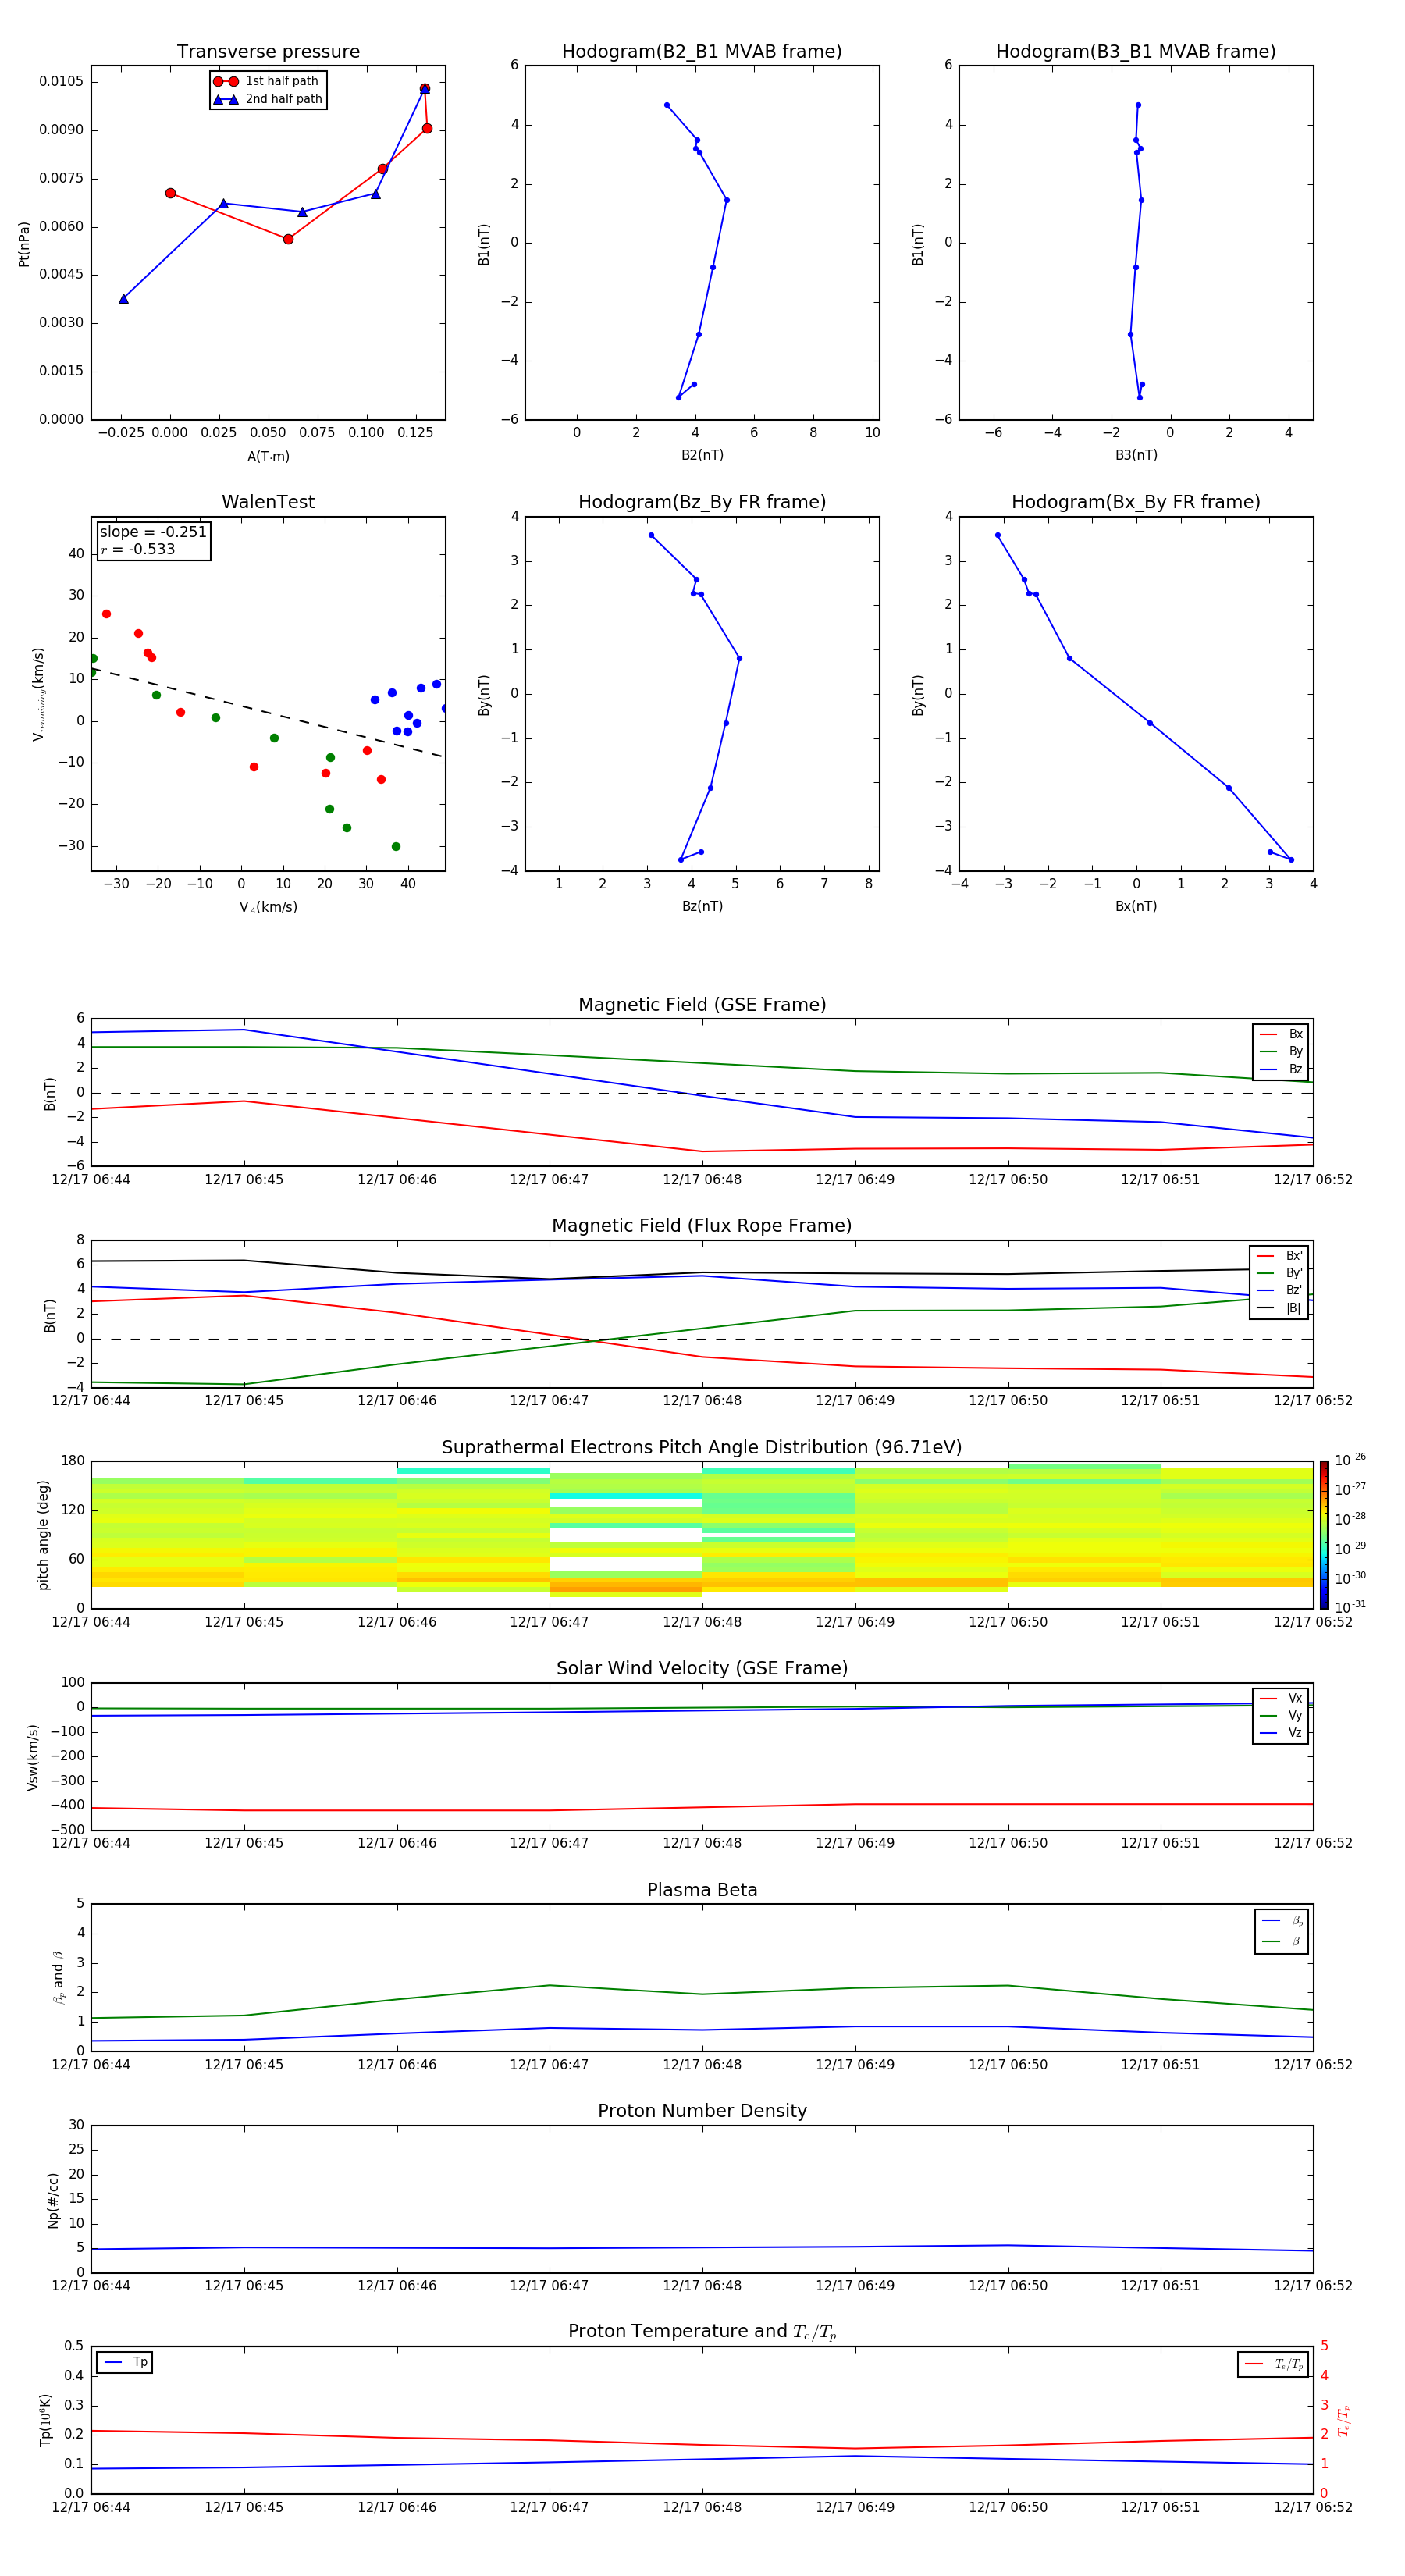The width and height of the screenshot is (1405, 2576).
Task: Click 'Bx(nT)' x-axis label on hodogram
Action: pos(1136,906)
